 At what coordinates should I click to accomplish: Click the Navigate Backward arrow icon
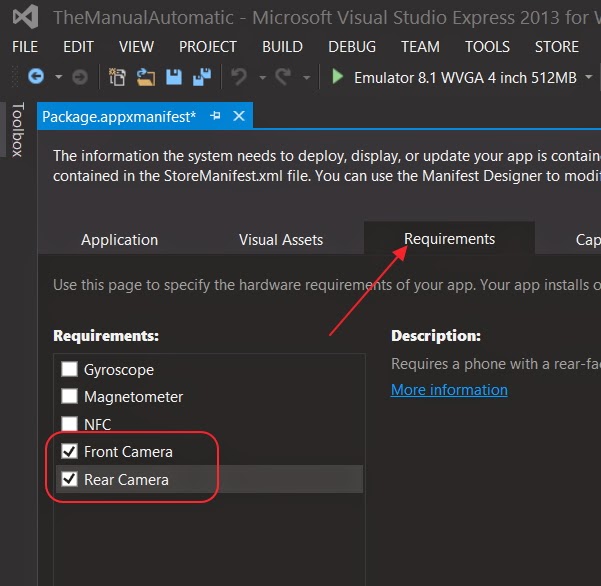[36, 77]
